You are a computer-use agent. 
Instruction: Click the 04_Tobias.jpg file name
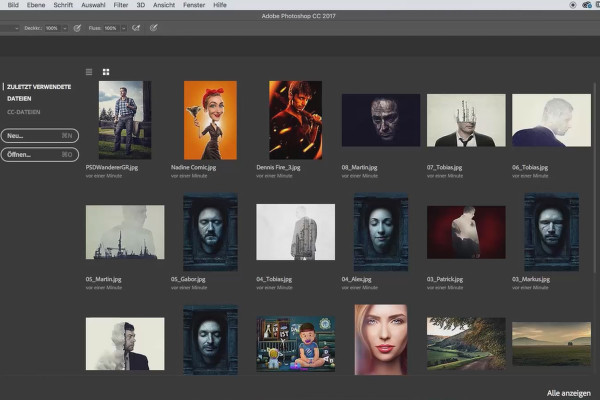tap(274, 279)
